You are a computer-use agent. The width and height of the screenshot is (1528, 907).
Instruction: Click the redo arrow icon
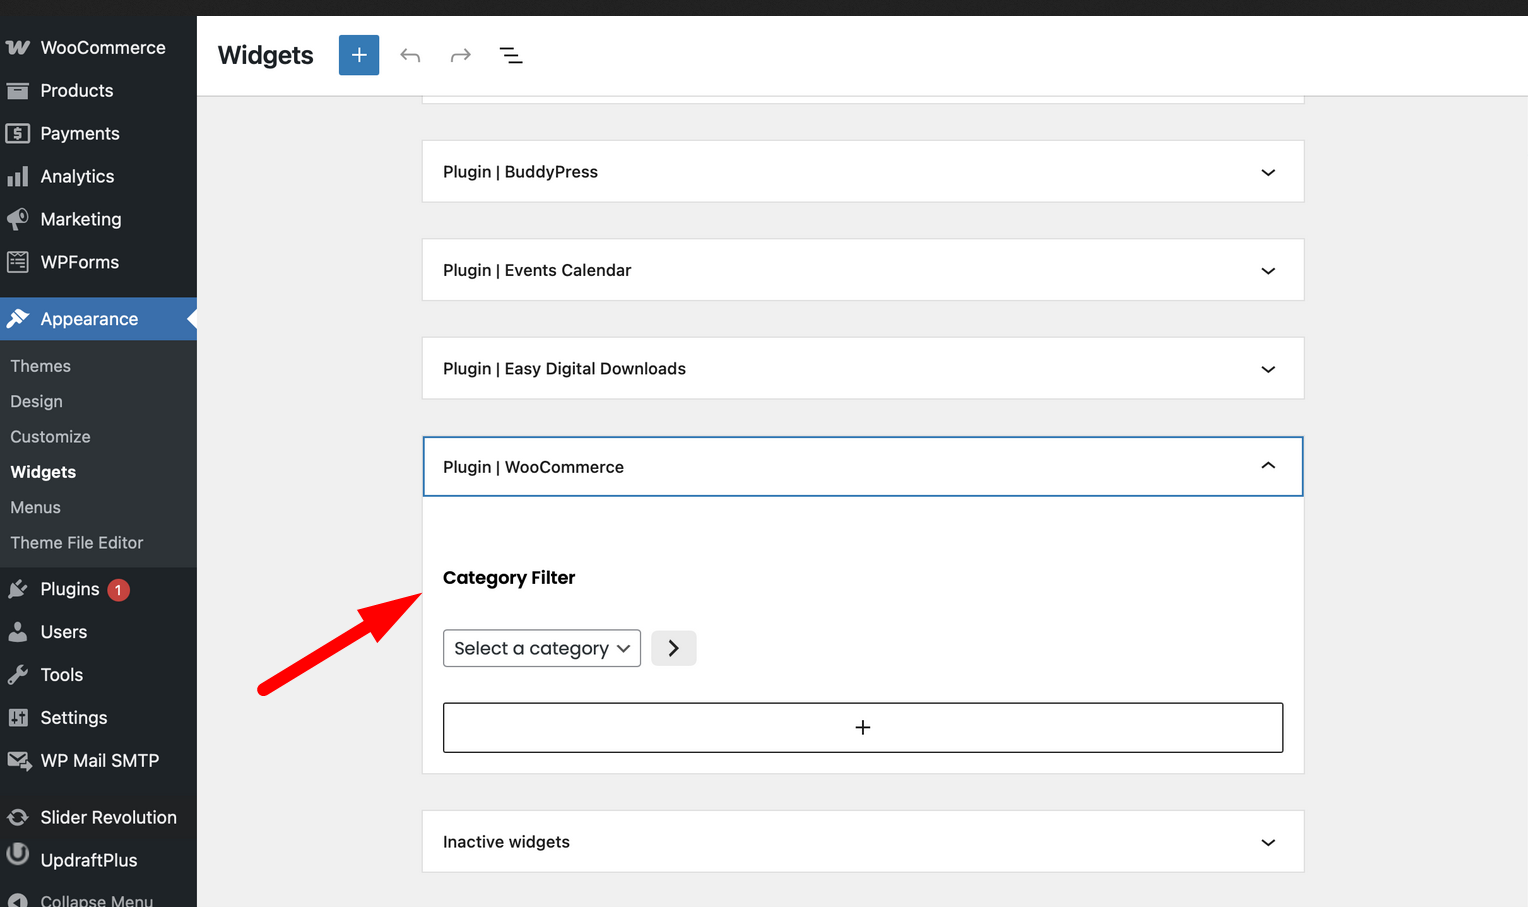[460, 55]
